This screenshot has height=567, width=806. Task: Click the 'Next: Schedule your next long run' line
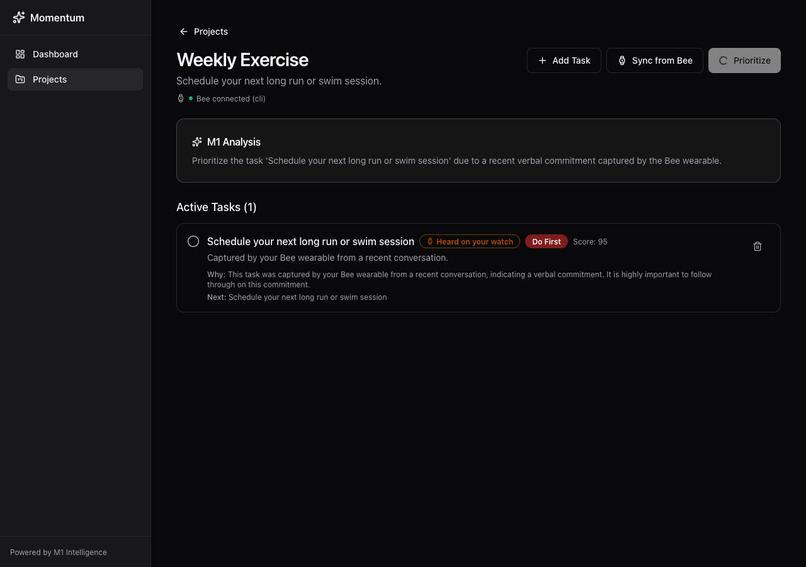click(297, 297)
